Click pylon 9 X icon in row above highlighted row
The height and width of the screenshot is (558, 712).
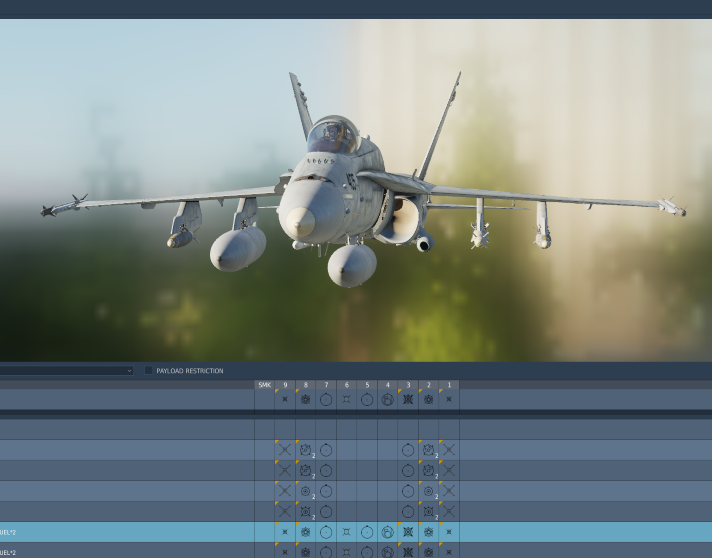pyautogui.click(x=285, y=512)
